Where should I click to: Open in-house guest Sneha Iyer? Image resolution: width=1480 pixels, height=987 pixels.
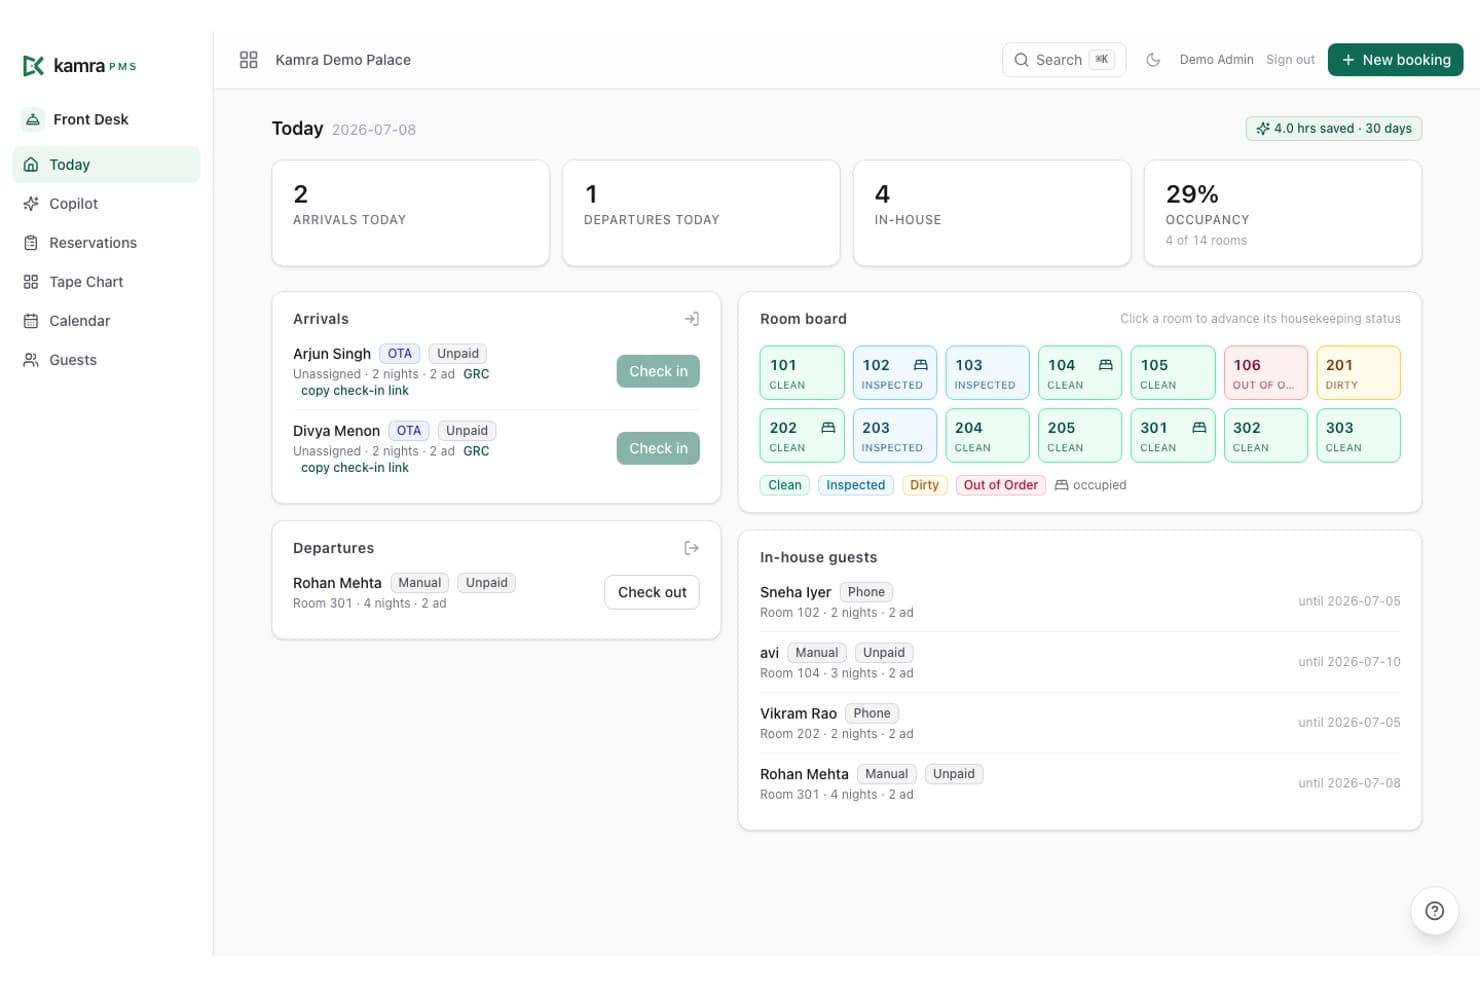pos(1080,602)
